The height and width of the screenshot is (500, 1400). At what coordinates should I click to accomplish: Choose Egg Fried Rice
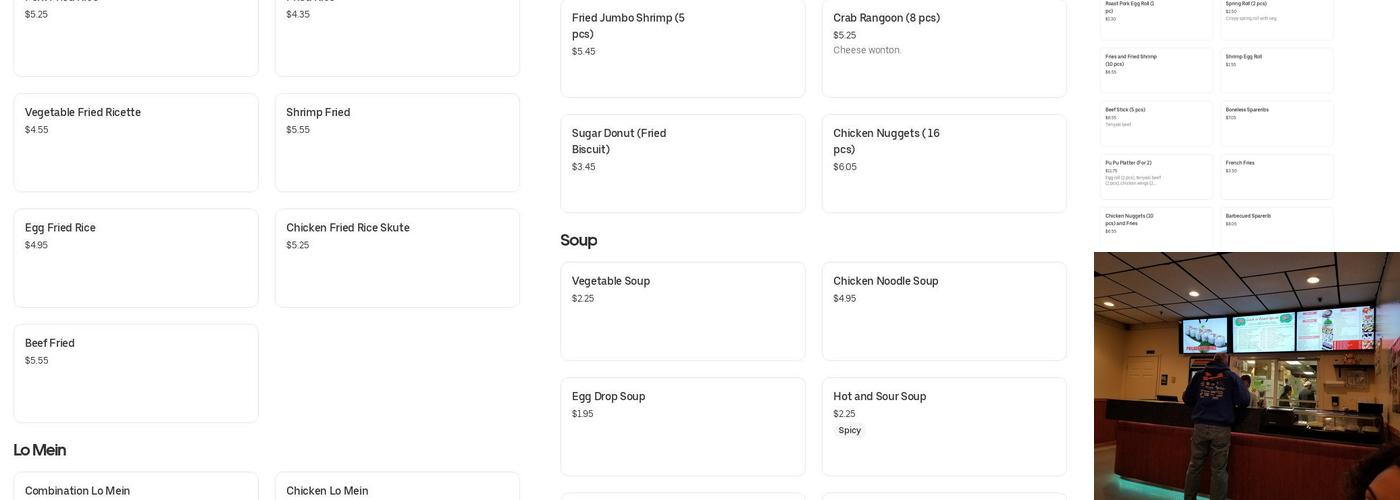135,257
